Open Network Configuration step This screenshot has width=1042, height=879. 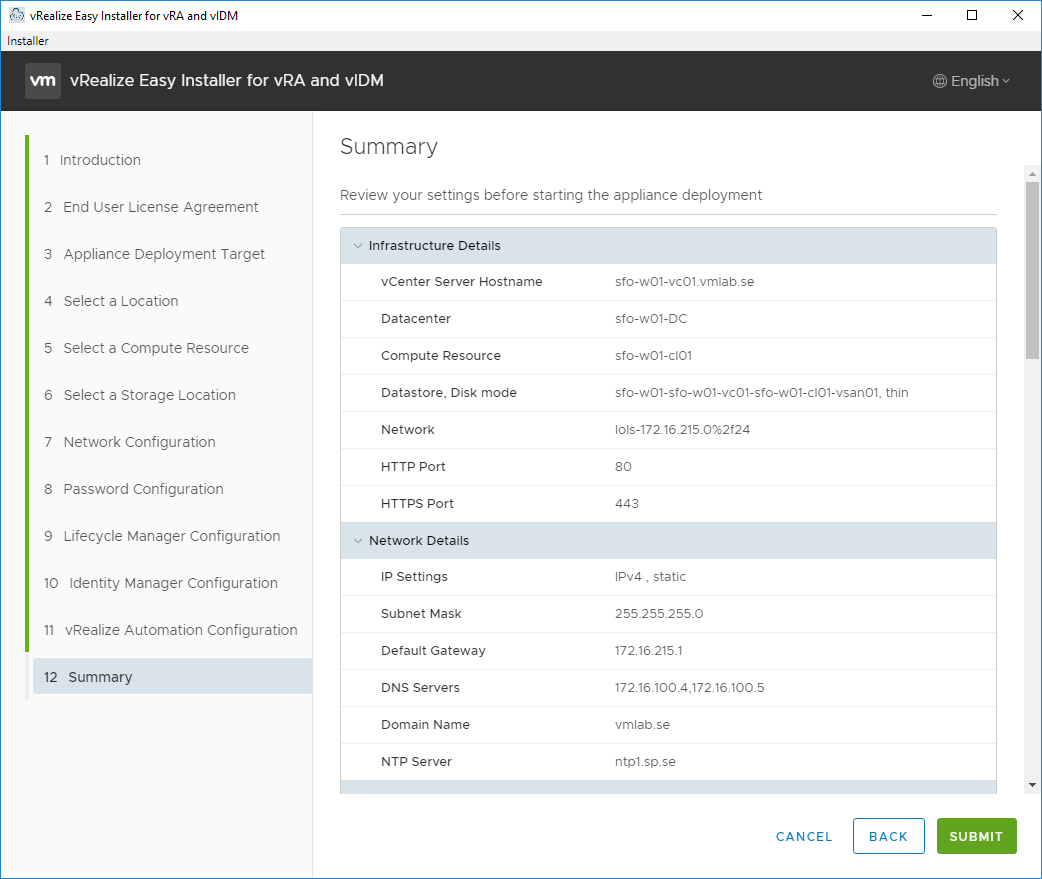130,442
